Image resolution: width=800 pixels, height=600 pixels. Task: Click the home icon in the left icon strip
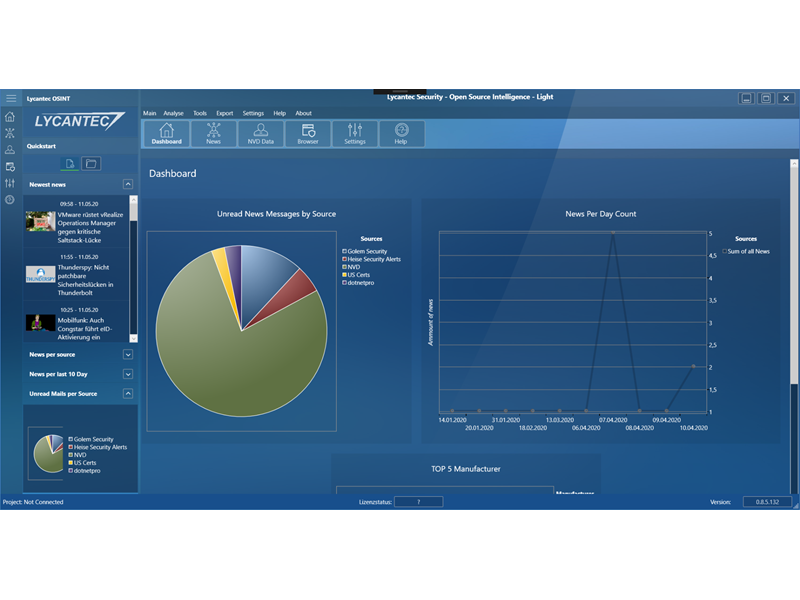click(10, 117)
